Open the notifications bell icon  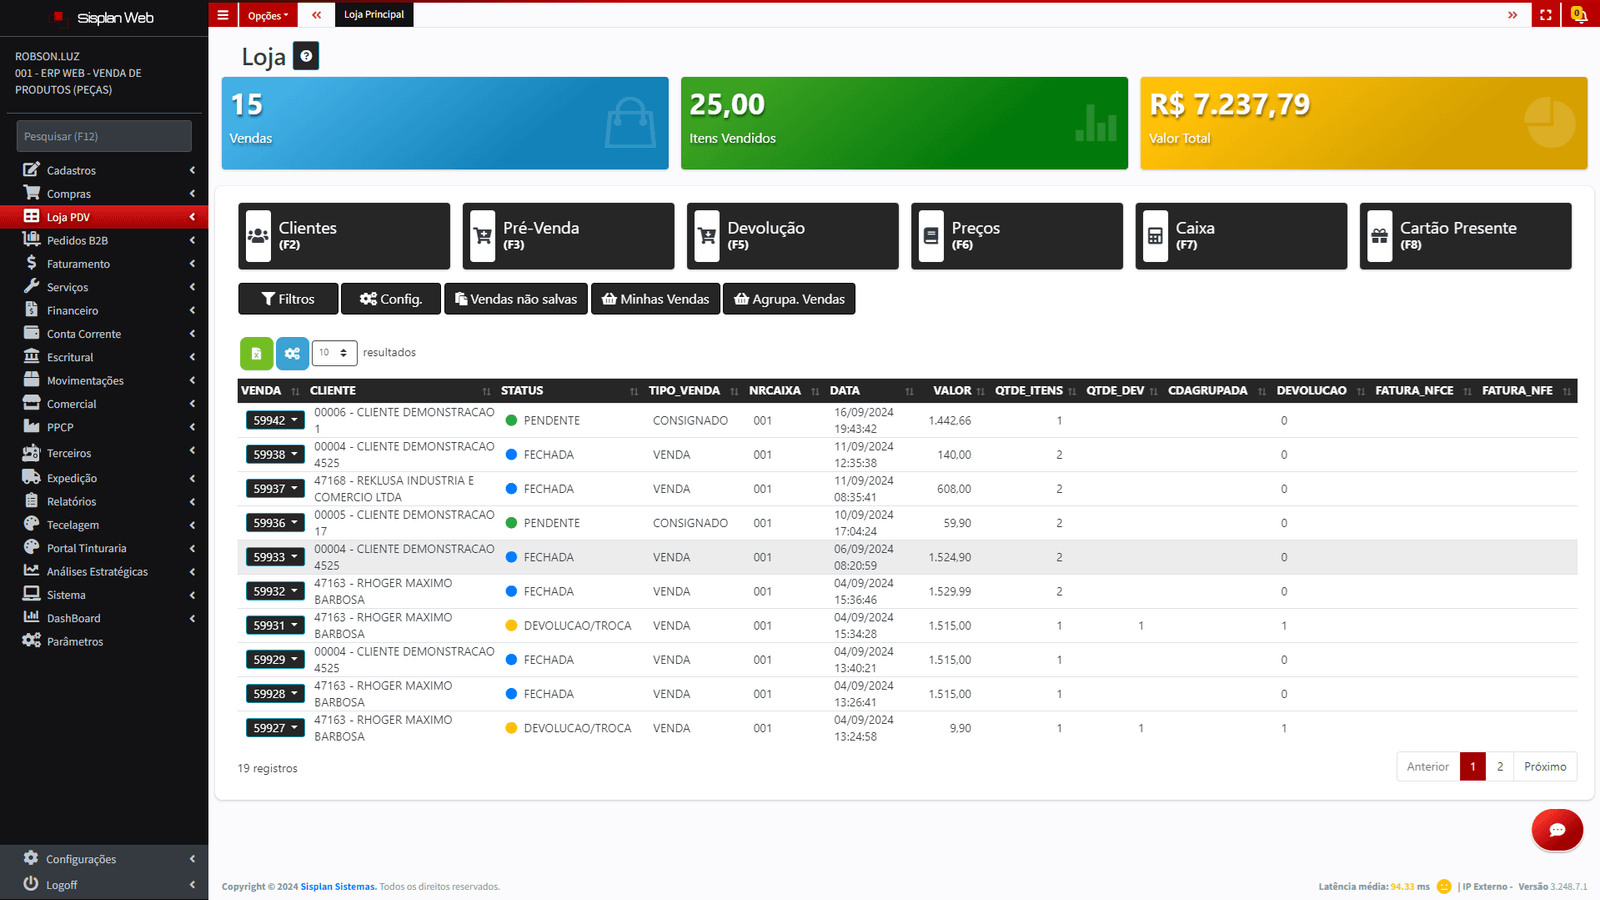pyautogui.click(x=1579, y=15)
